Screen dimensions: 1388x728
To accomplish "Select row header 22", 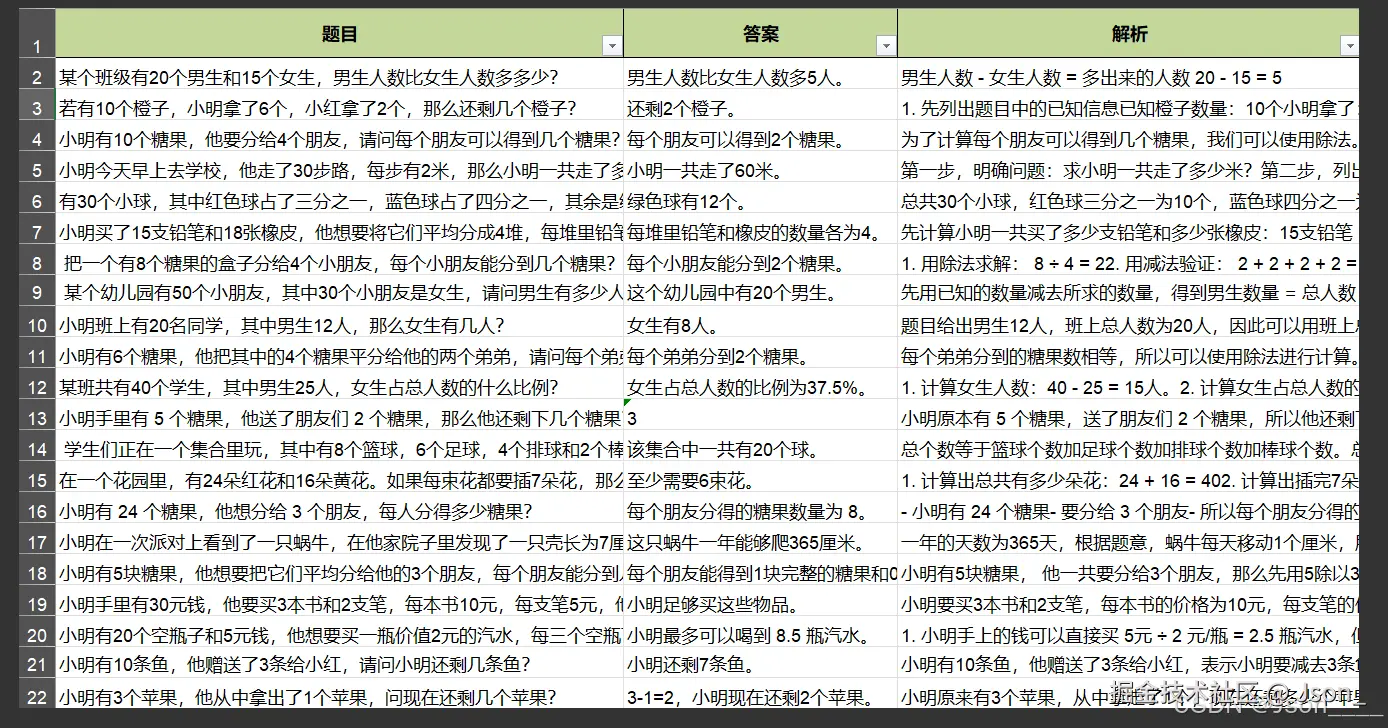I will tap(37, 696).
